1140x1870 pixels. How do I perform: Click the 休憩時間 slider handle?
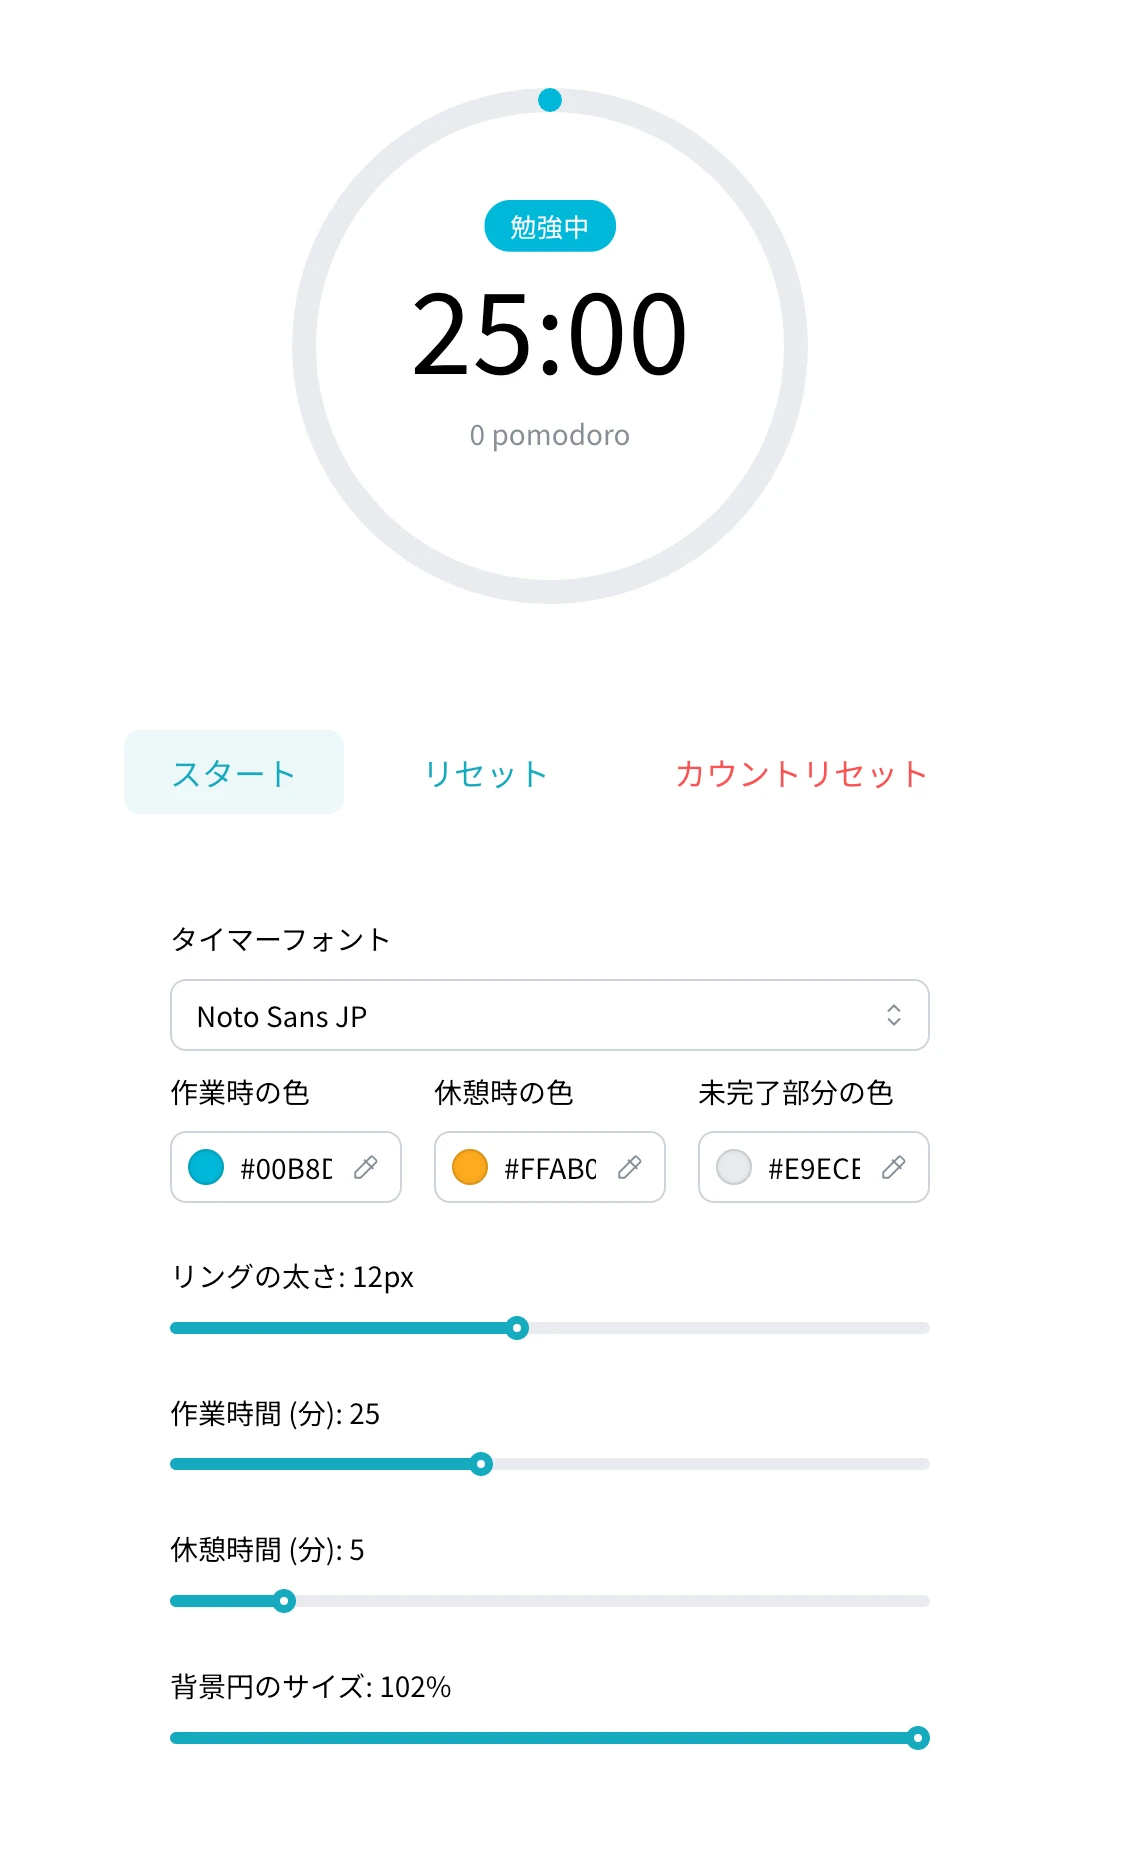pyautogui.click(x=284, y=1601)
